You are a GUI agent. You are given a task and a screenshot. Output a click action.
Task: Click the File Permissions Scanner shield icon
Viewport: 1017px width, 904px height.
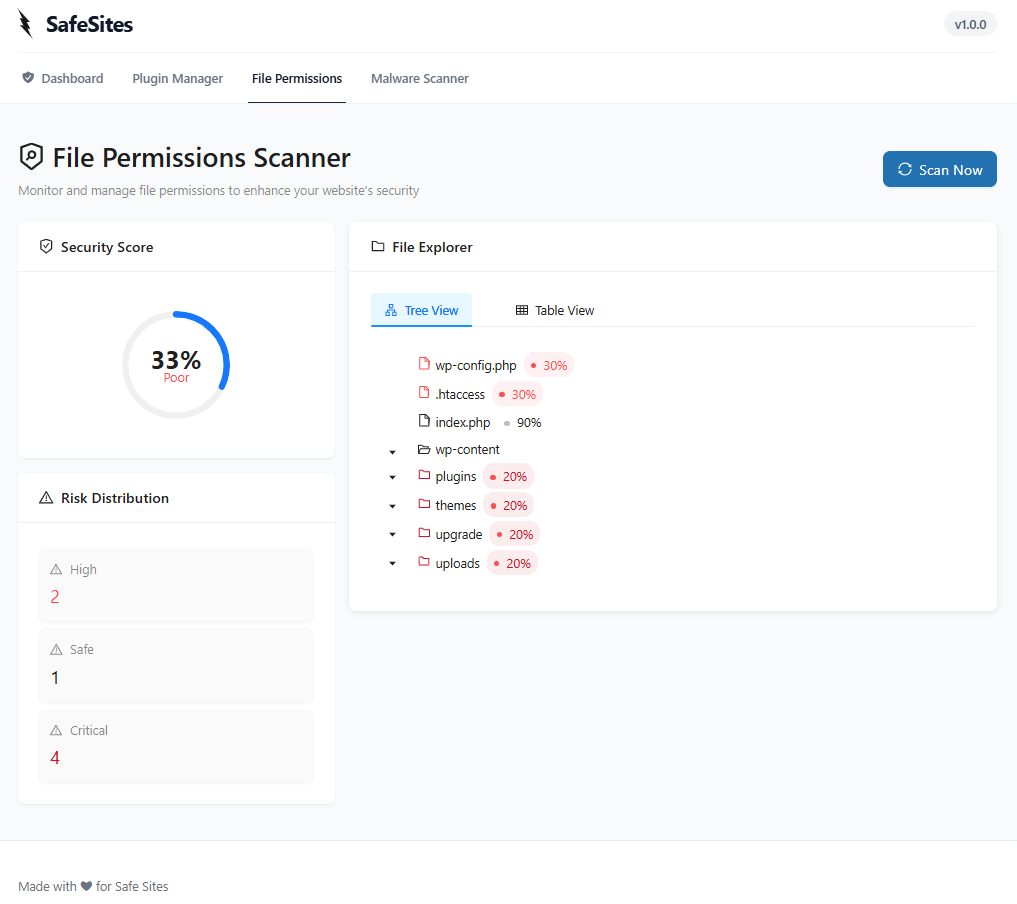[32, 157]
